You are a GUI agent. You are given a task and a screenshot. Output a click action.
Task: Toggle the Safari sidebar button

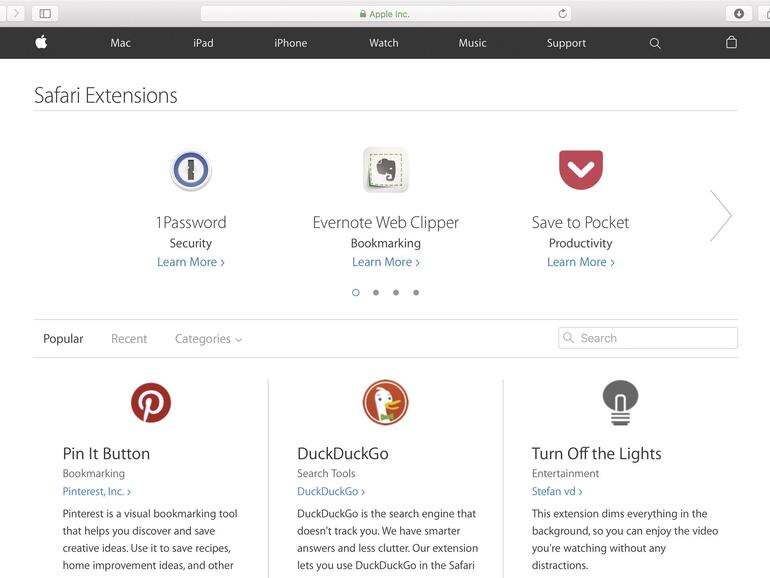(45, 13)
